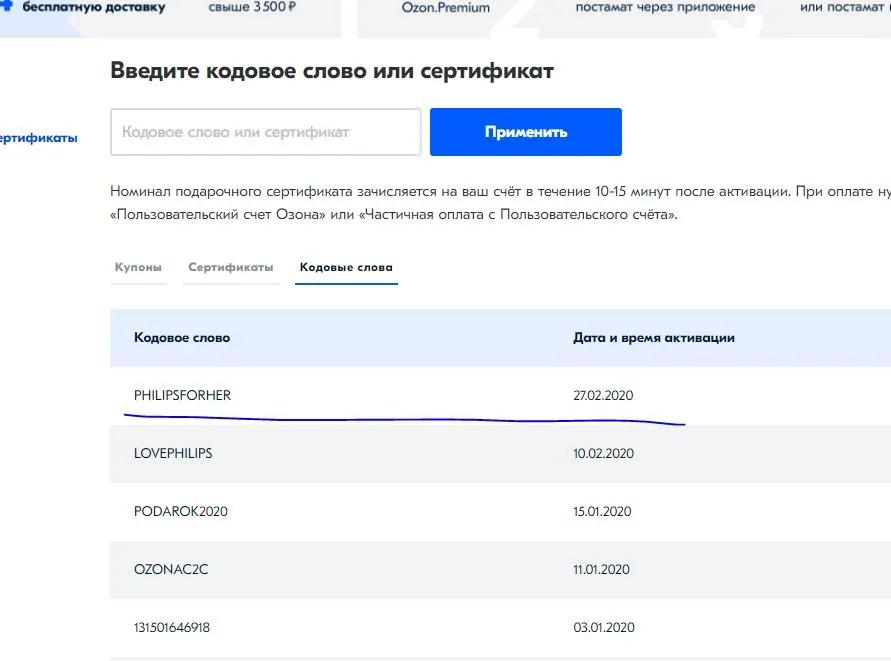
Task: Click the бесплатную доставку banner text
Action: click(94, 7)
